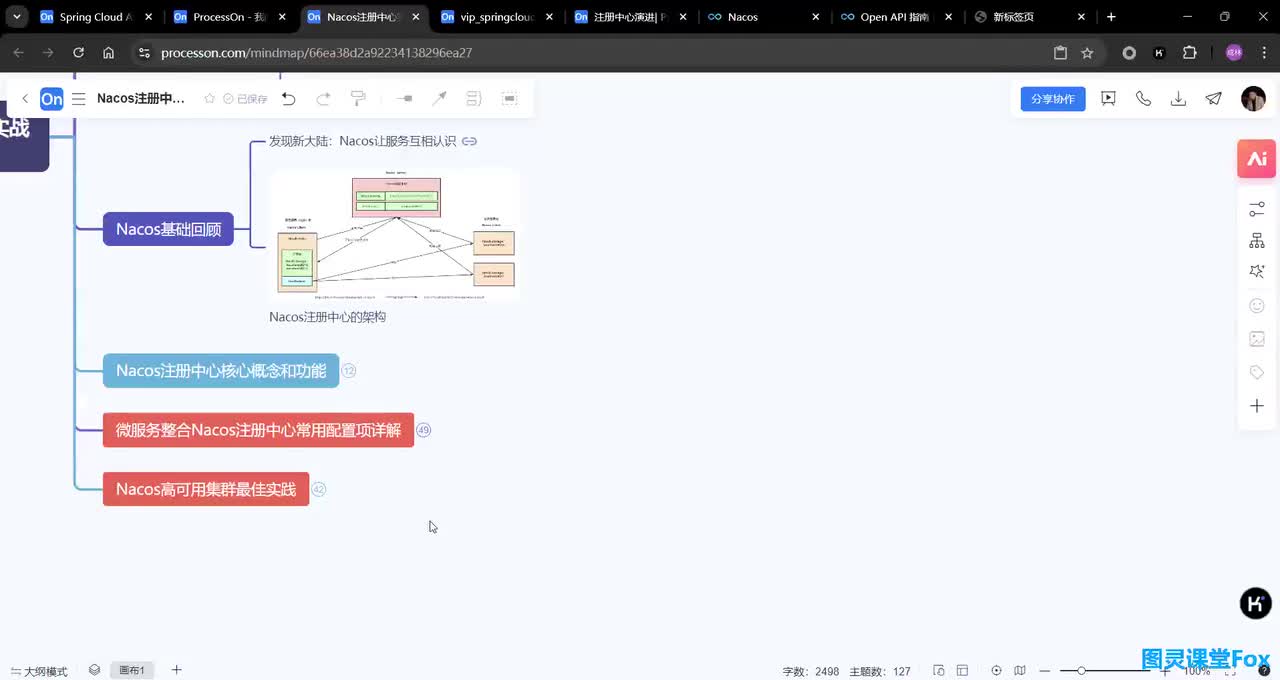Publish the mind map via paper-plane icon
Image resolution: width=1280 pixels, height=680 pixels.
pyautogui.click(x=1213, y=98)
